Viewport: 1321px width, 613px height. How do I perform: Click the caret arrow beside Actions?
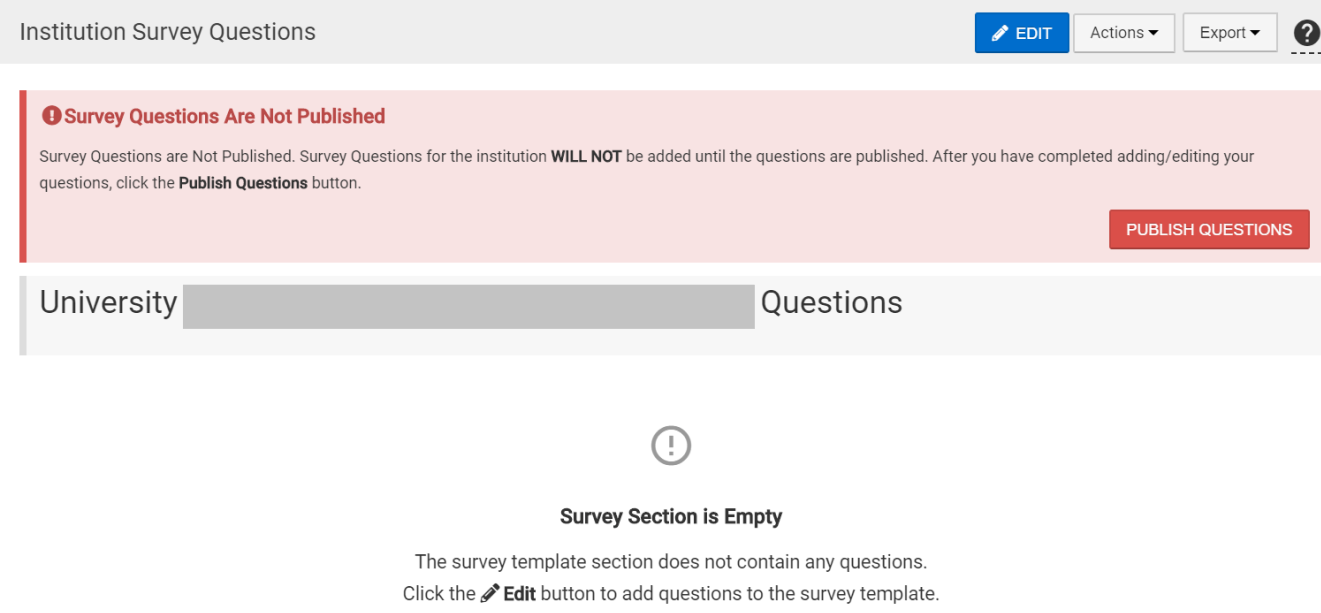tap(1154, 33)
